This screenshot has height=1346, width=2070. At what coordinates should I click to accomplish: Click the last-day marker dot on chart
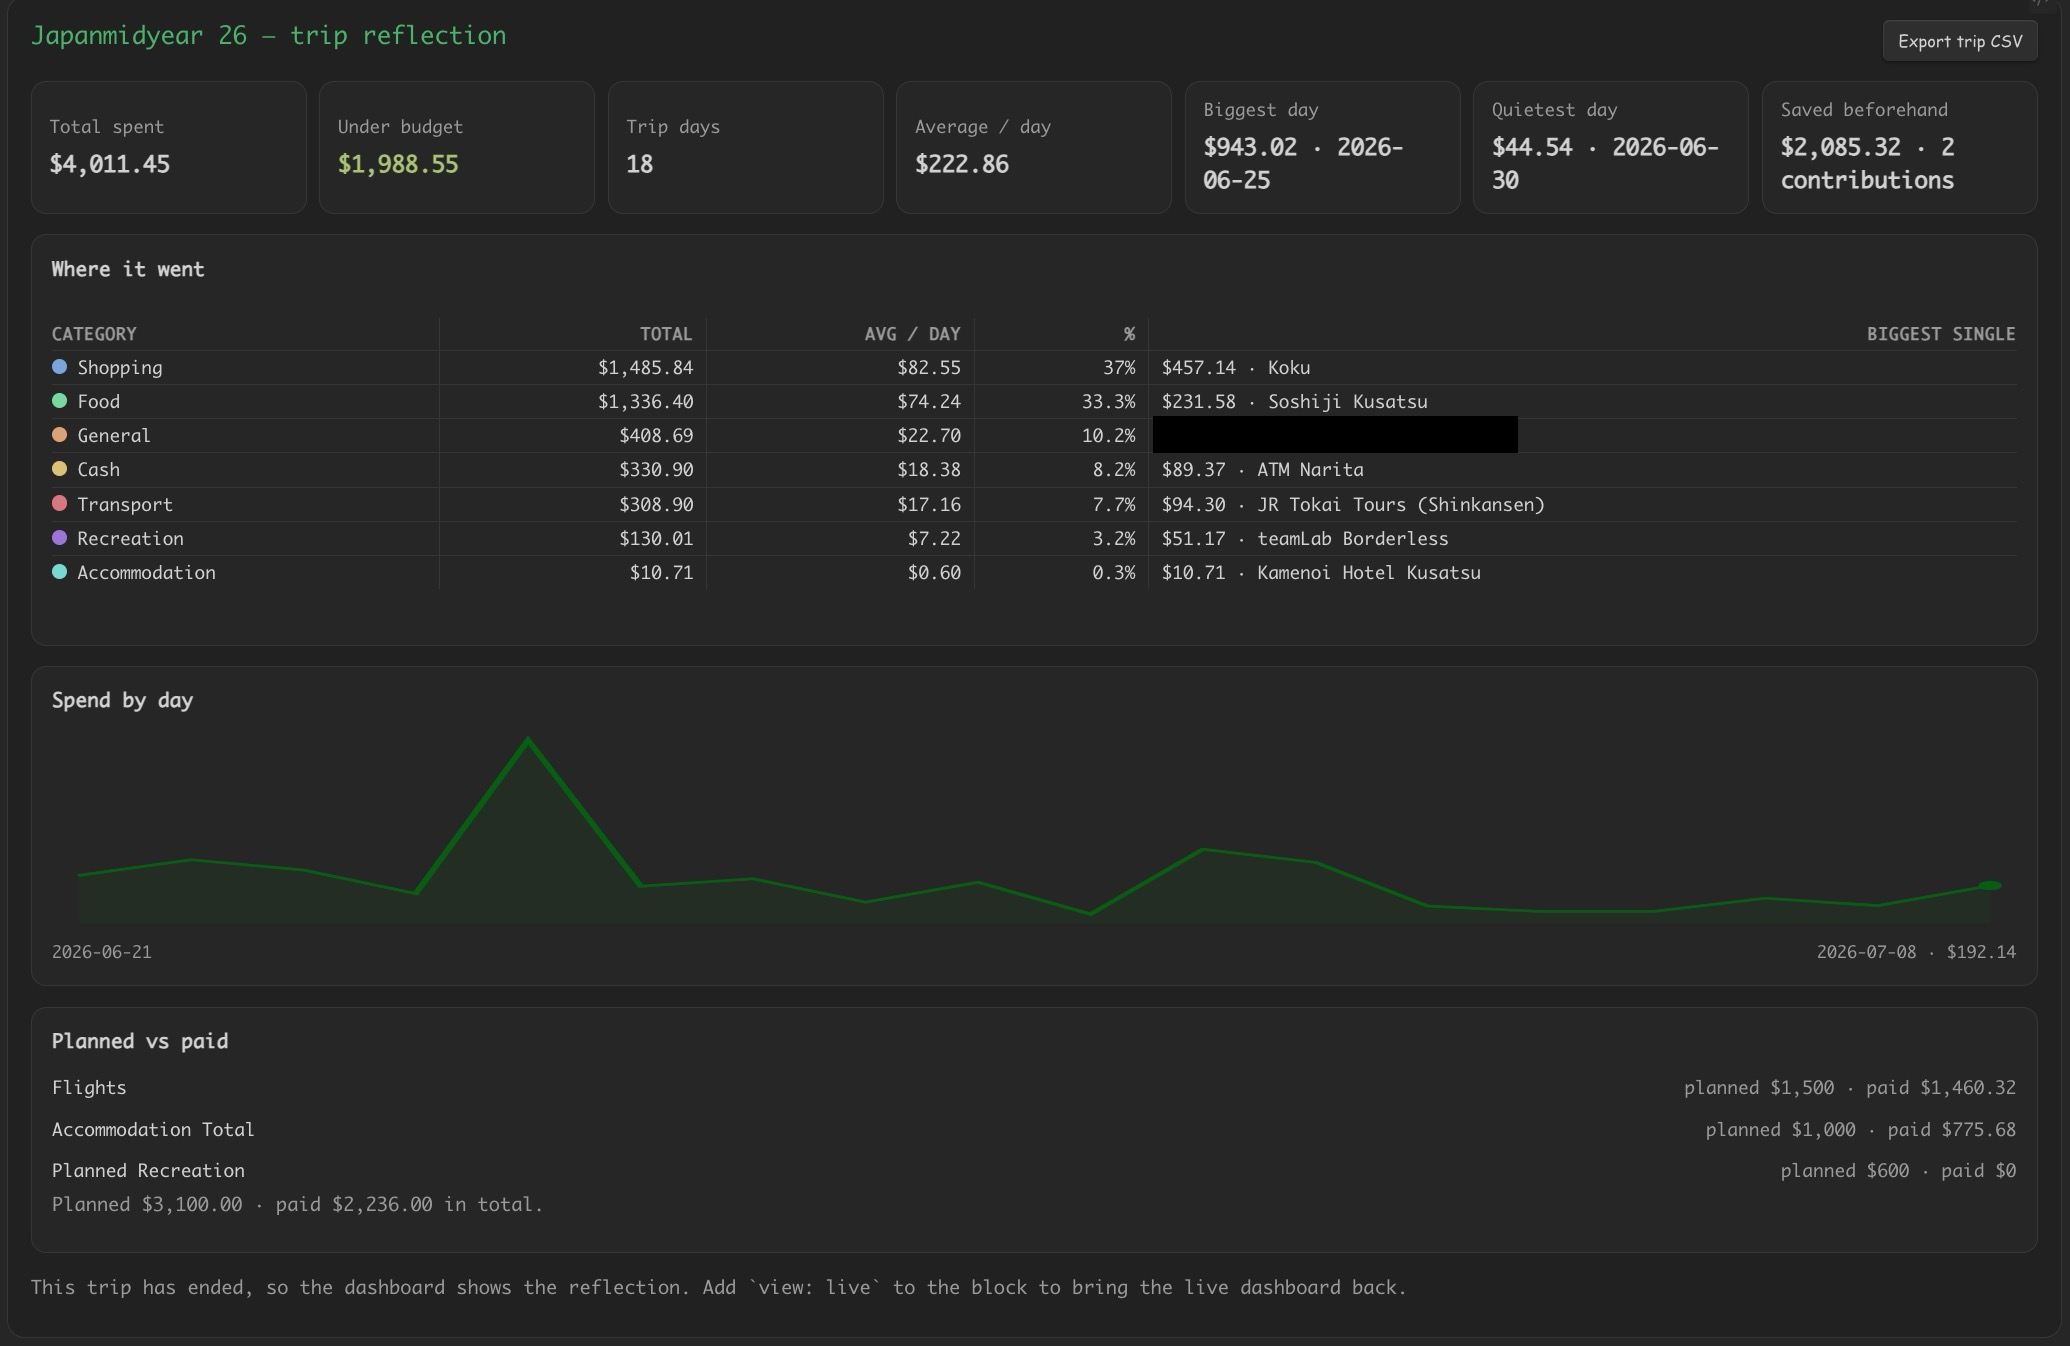pyautogui.click(x=1990, y=885)
